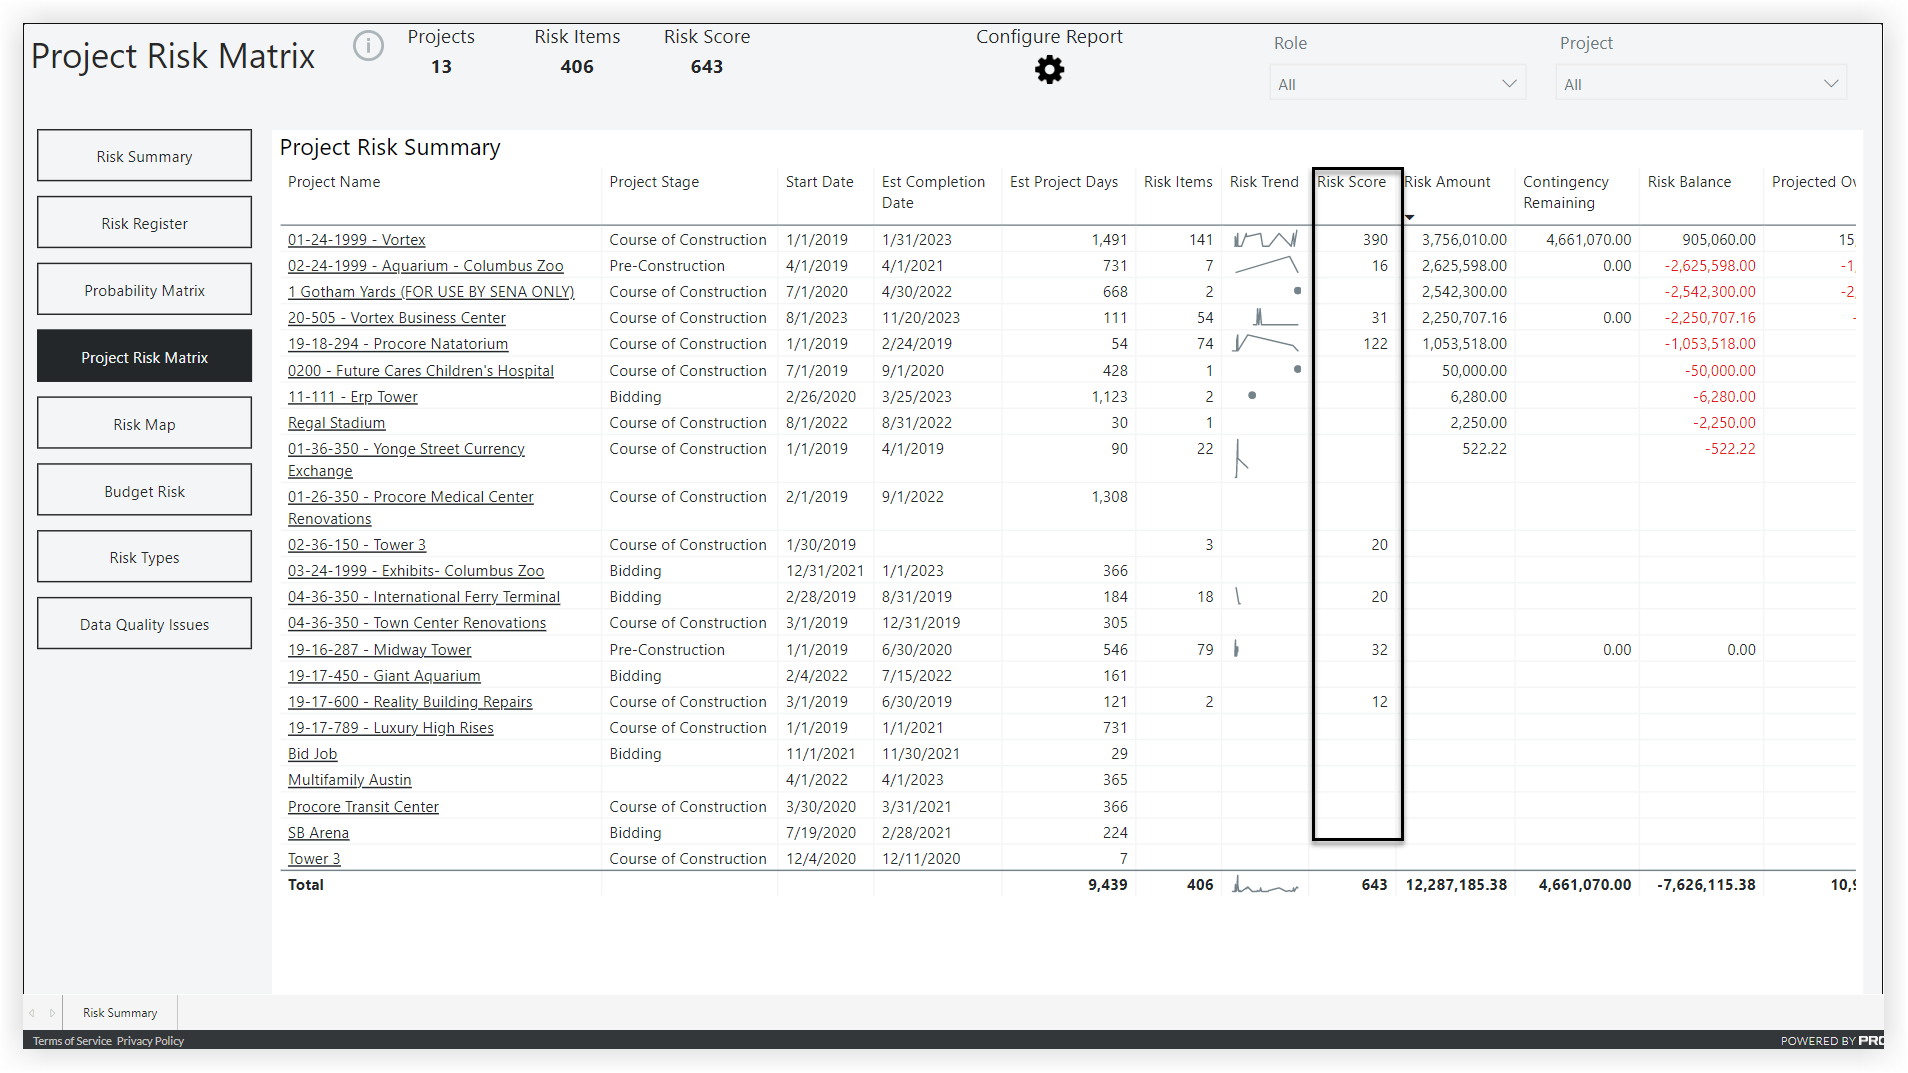The width and height of the screenshot is (1908, 1073).
Task: Click the Risk Items 406 summary card
Action: point(577,52)
